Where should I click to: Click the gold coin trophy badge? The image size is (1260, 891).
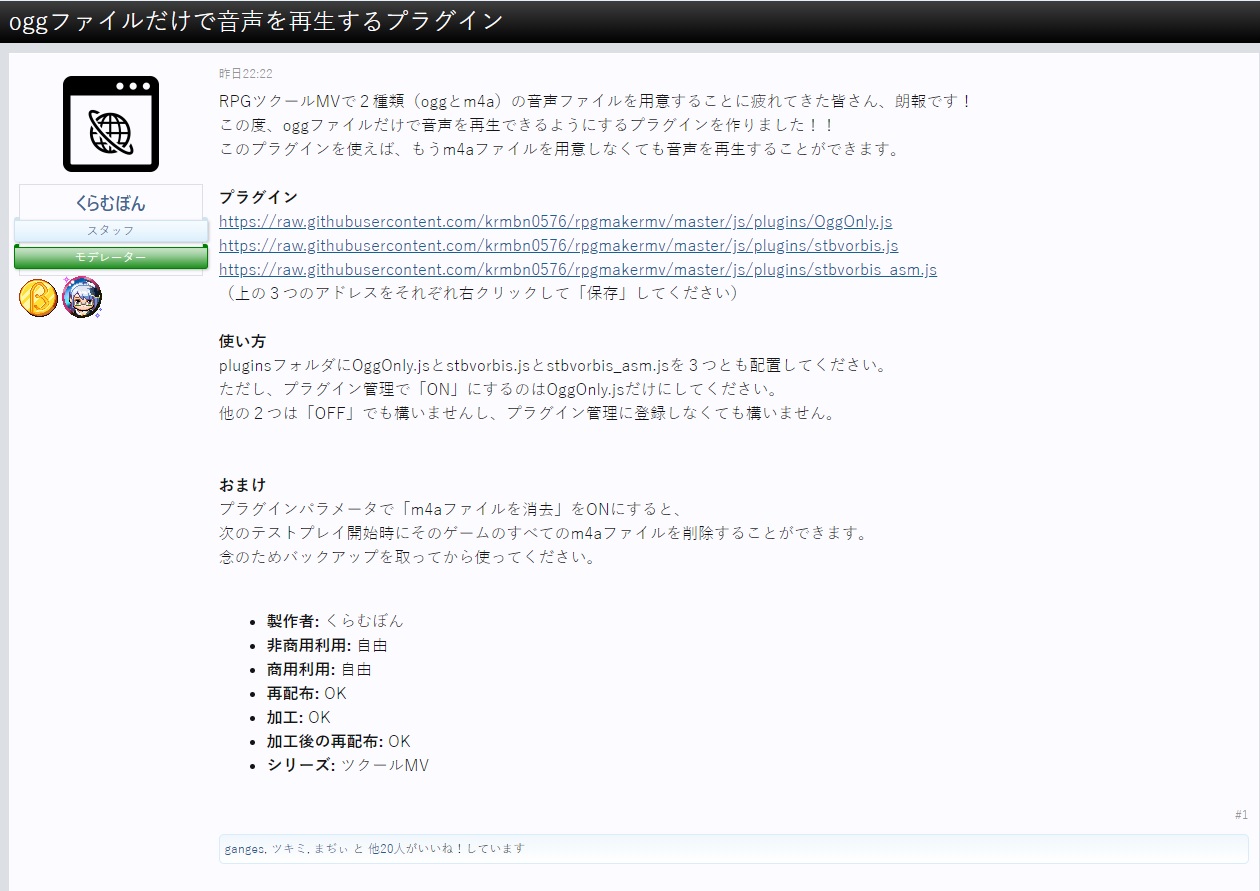[x=38, y=298]
